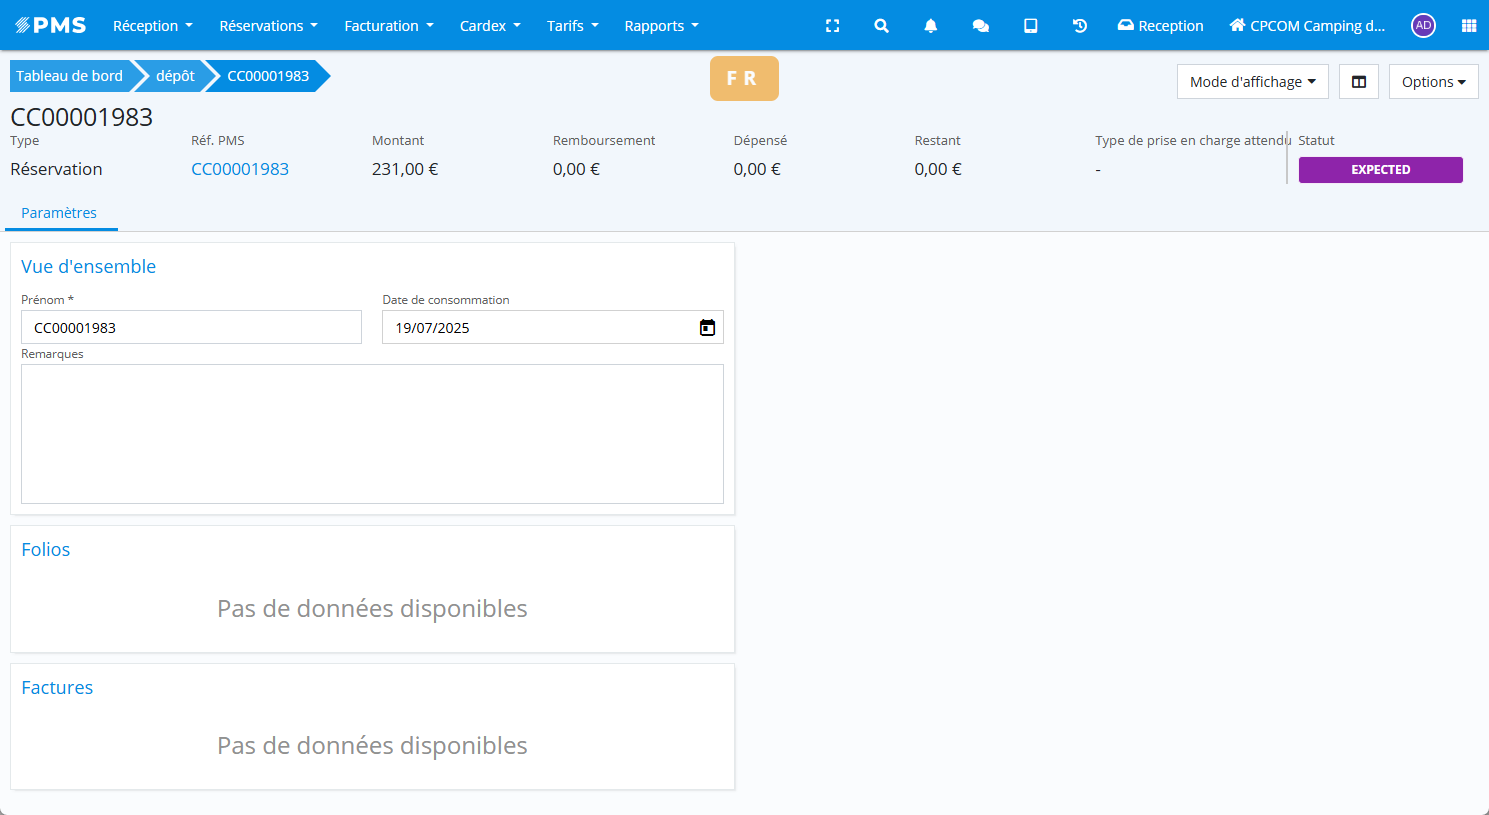This screenshot has height=815, width=1489.
Task: Open the Facturation menu
Action: [388, 26]
